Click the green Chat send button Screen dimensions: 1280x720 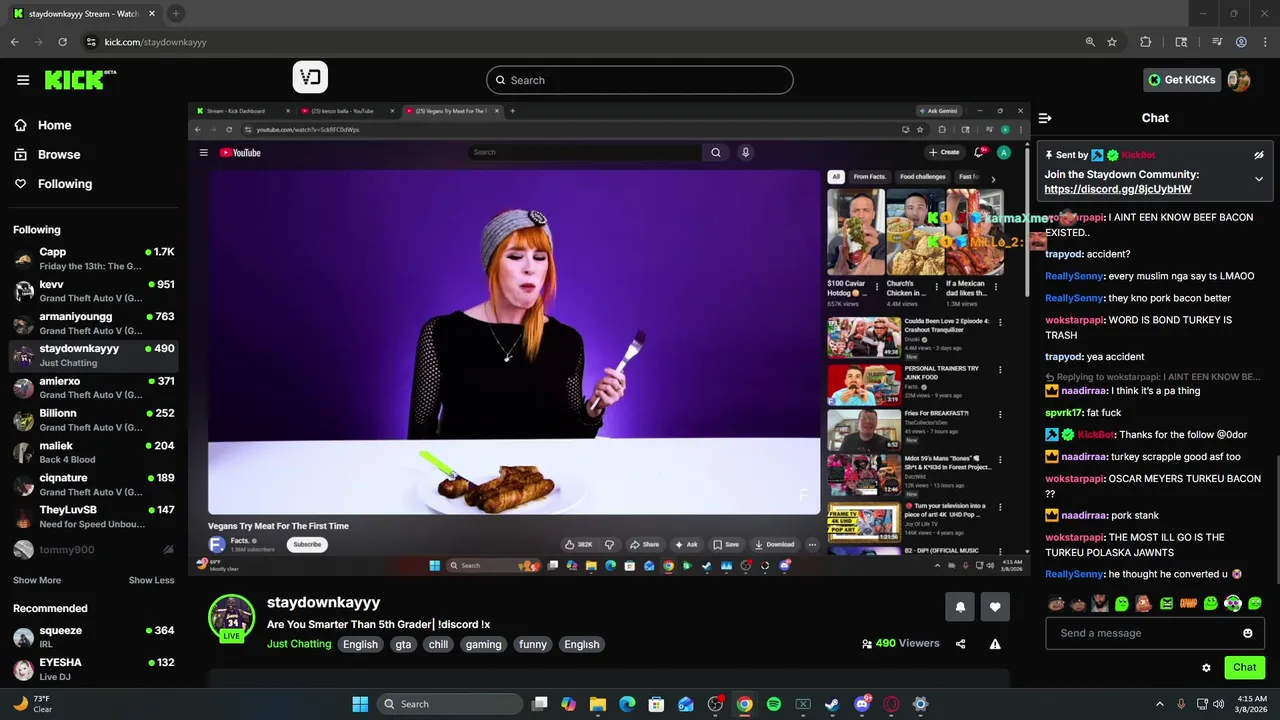click(x=1245, y=667)
